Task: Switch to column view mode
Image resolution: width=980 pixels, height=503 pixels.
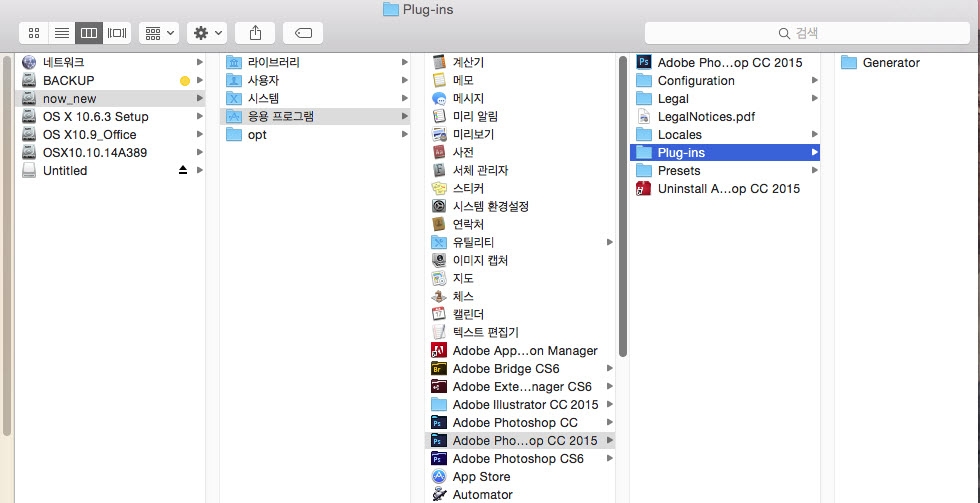Action: [89, 33]
